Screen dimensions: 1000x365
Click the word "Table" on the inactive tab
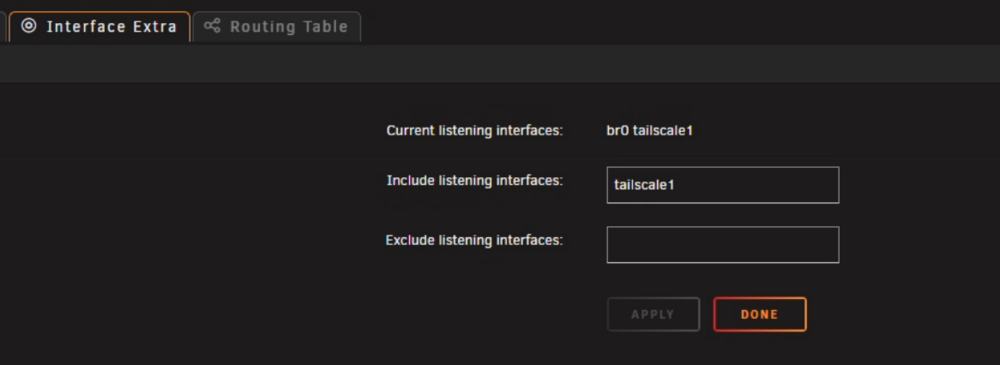click(326, 27)
